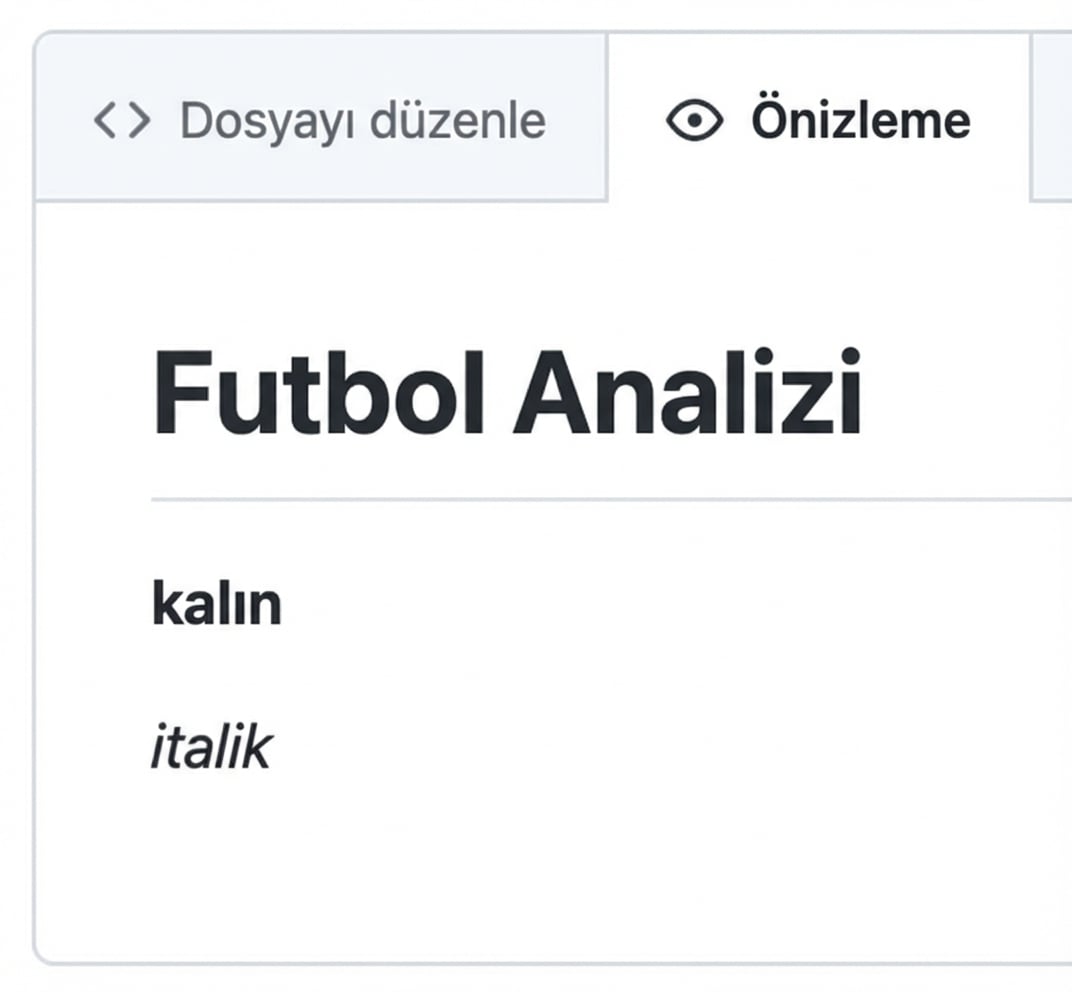Viewport: 1072px width, 992px height.
Task: Click the eye outline next to Önizleme text
Action: pyautogui.click(x=696, y=120)
